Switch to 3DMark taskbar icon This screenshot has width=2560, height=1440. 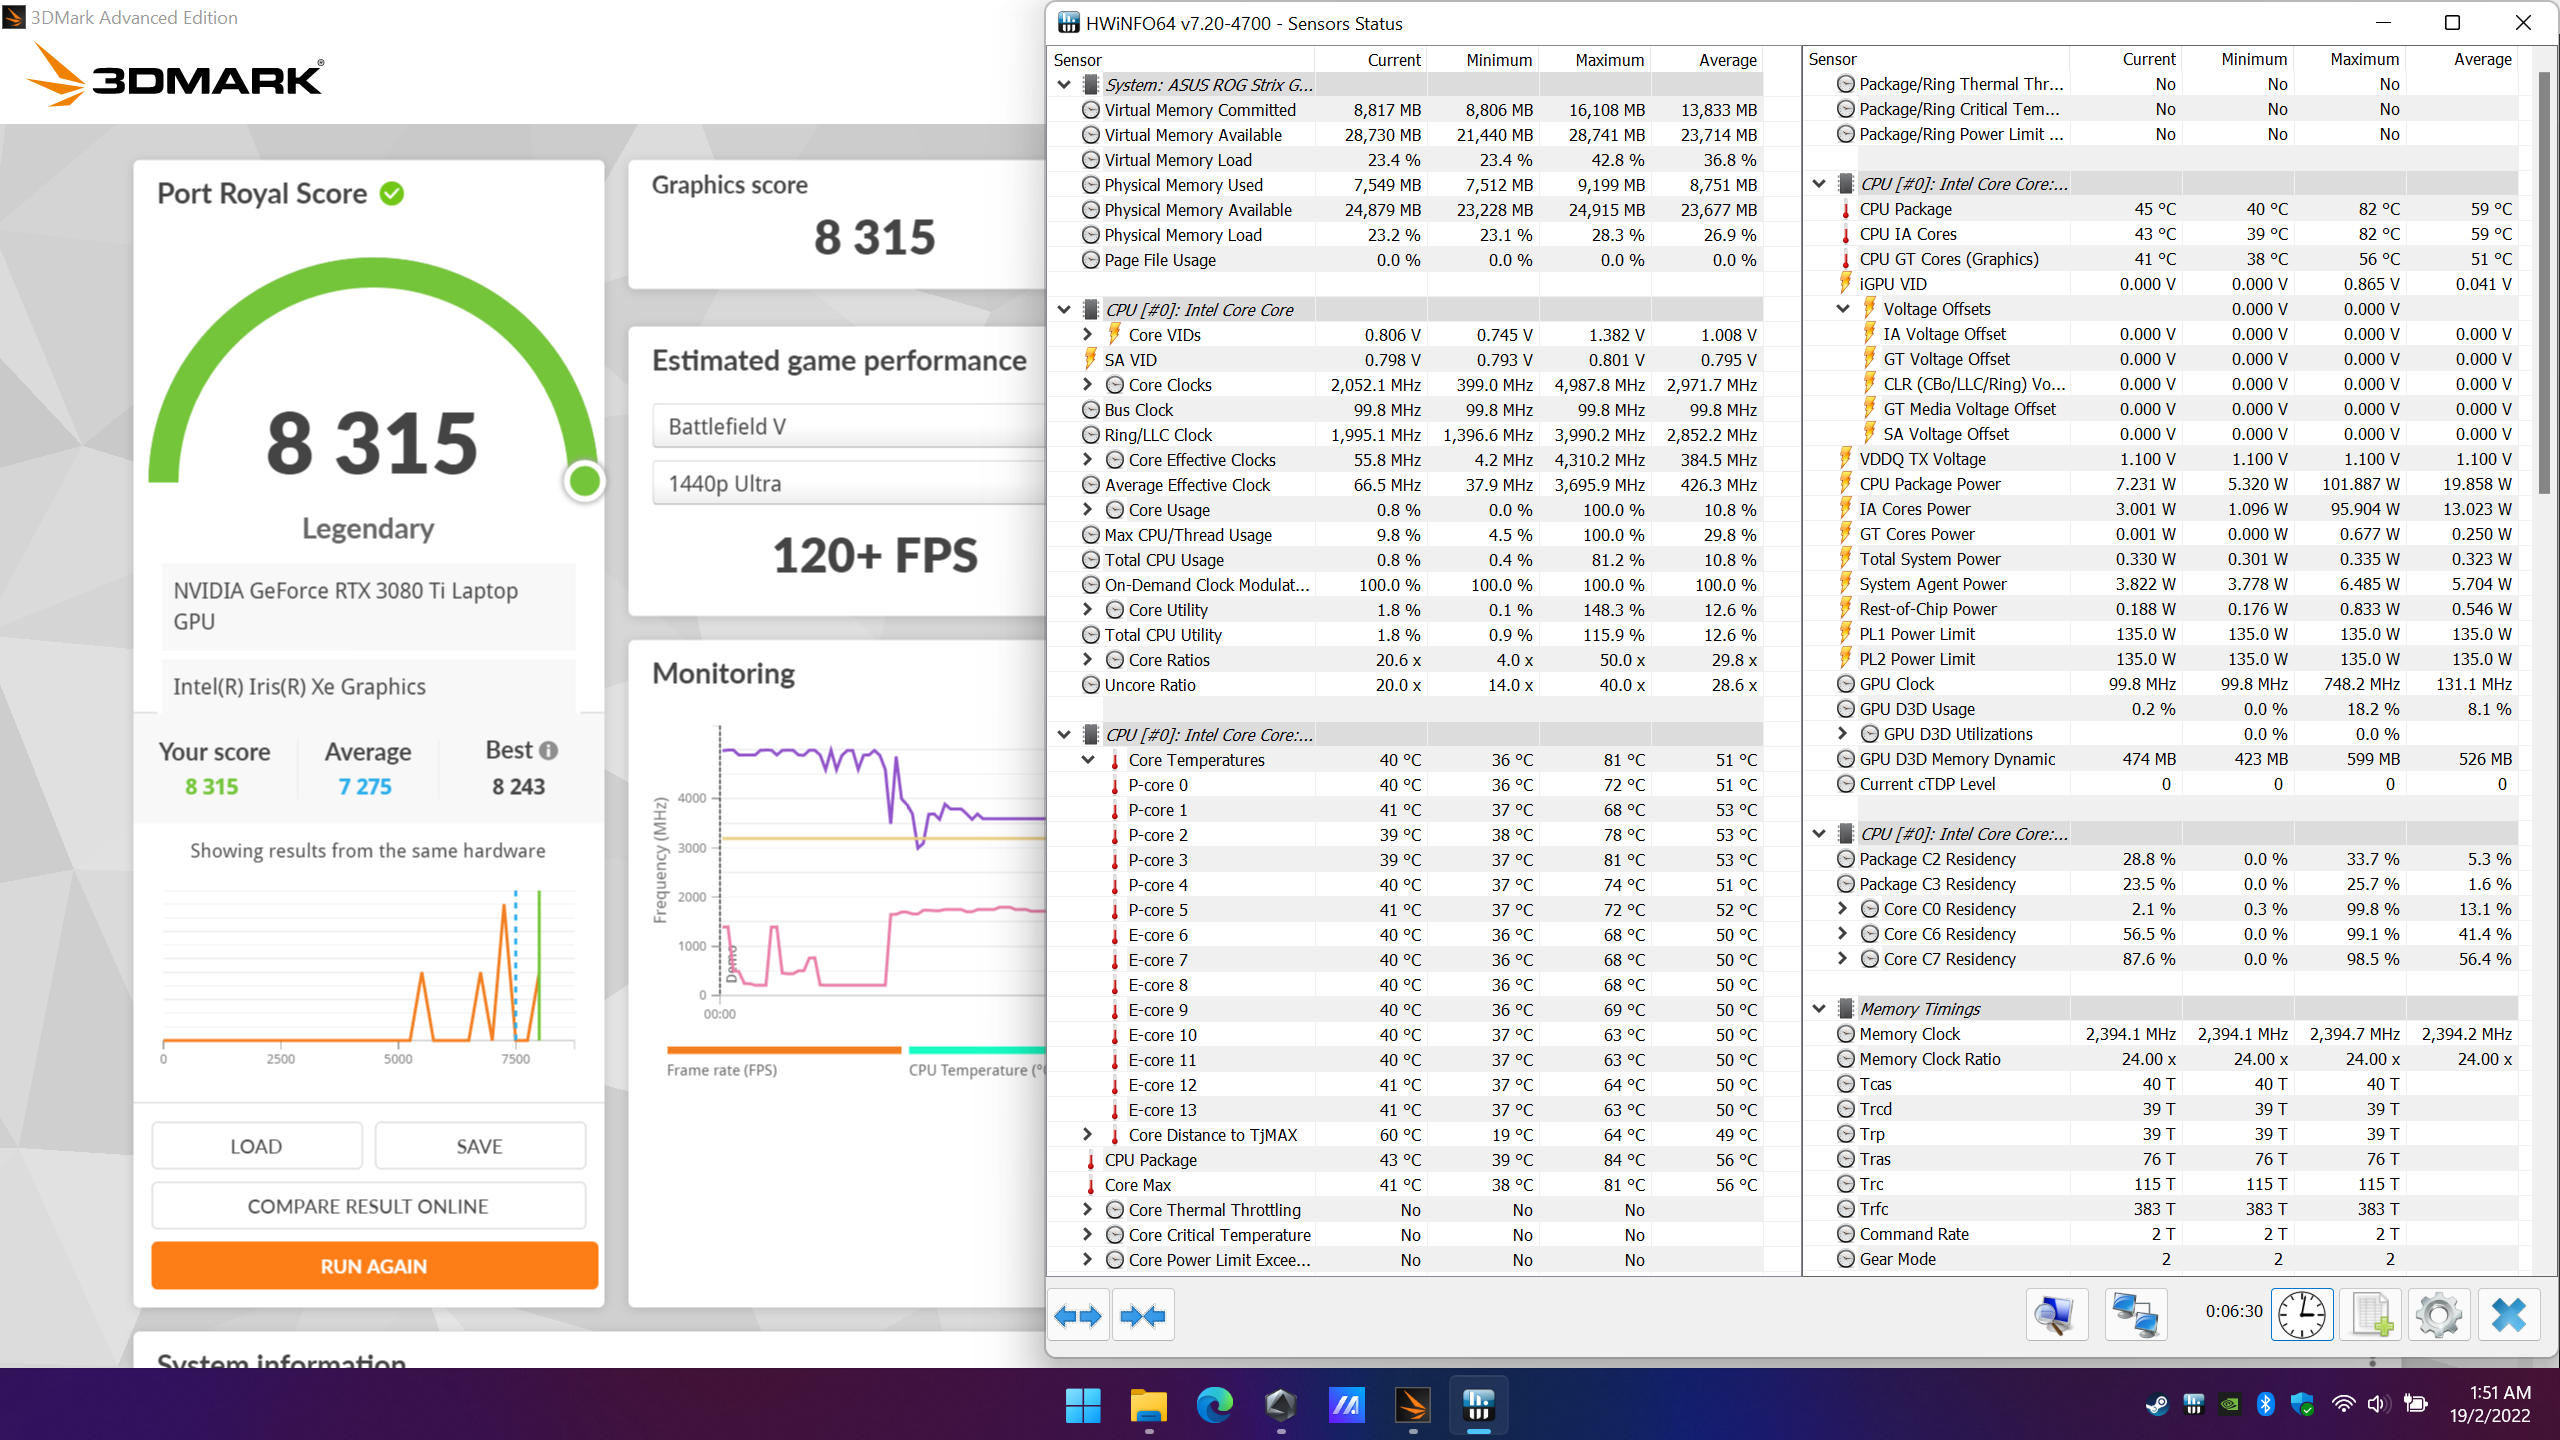coord(1413,1405)
